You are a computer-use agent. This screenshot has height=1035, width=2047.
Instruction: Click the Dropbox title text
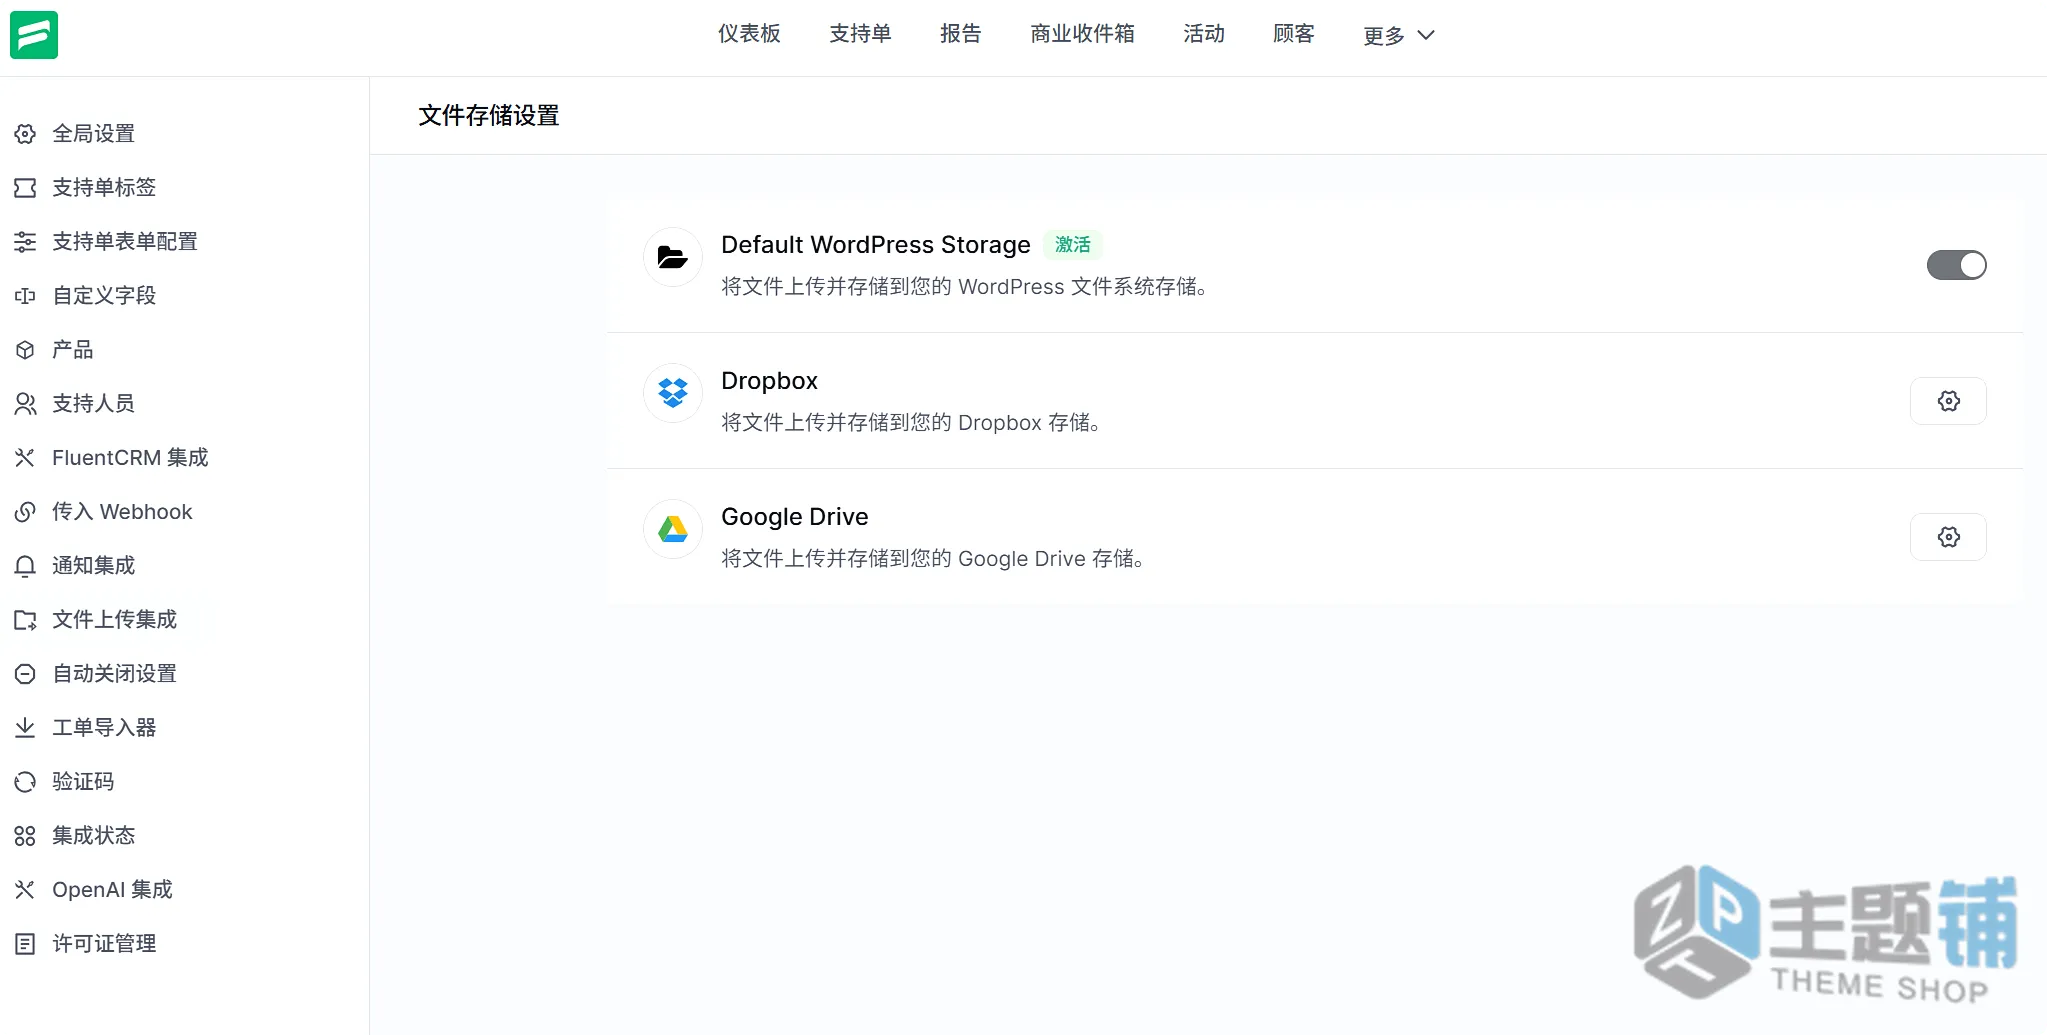point(769,381)
